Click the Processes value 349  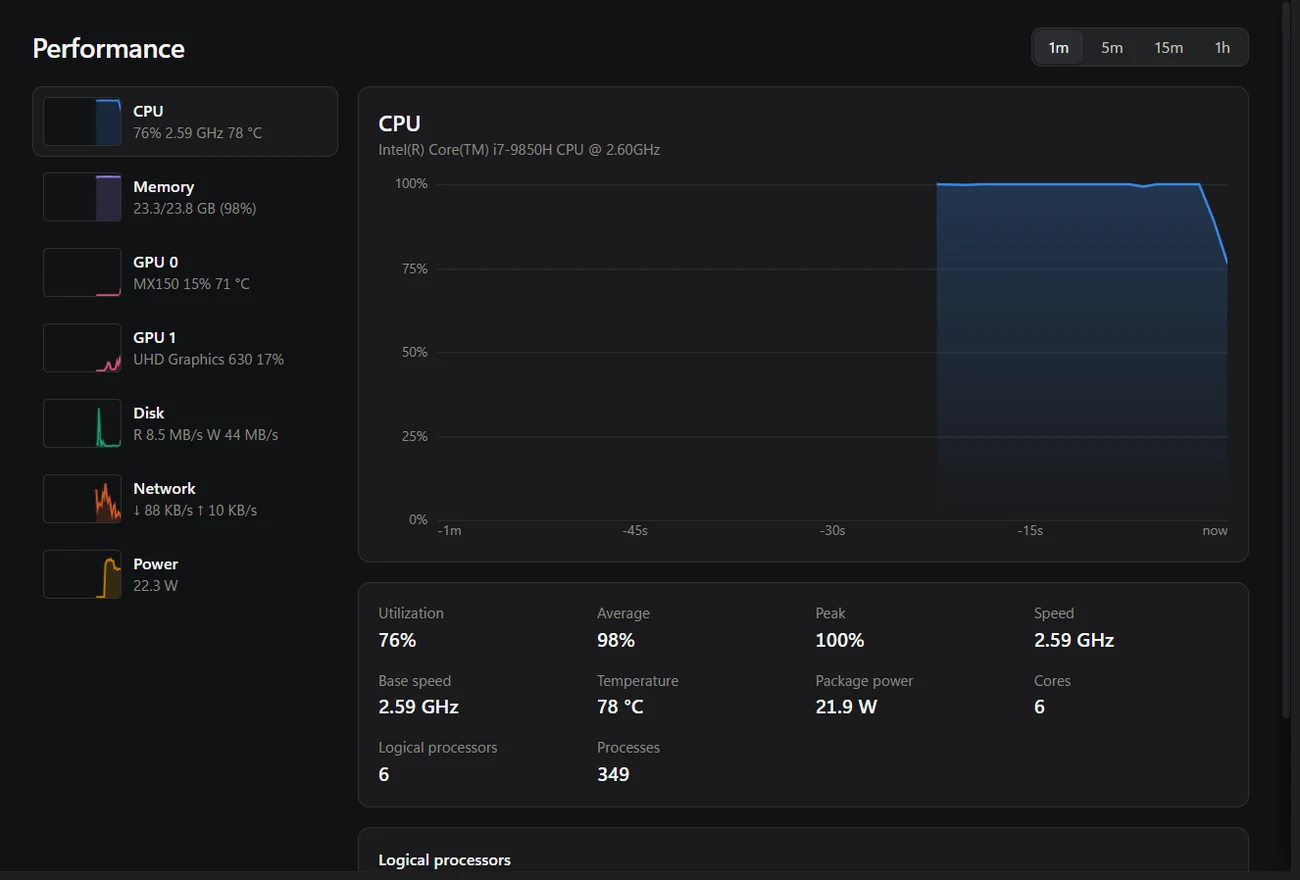(x=613, y=774)
